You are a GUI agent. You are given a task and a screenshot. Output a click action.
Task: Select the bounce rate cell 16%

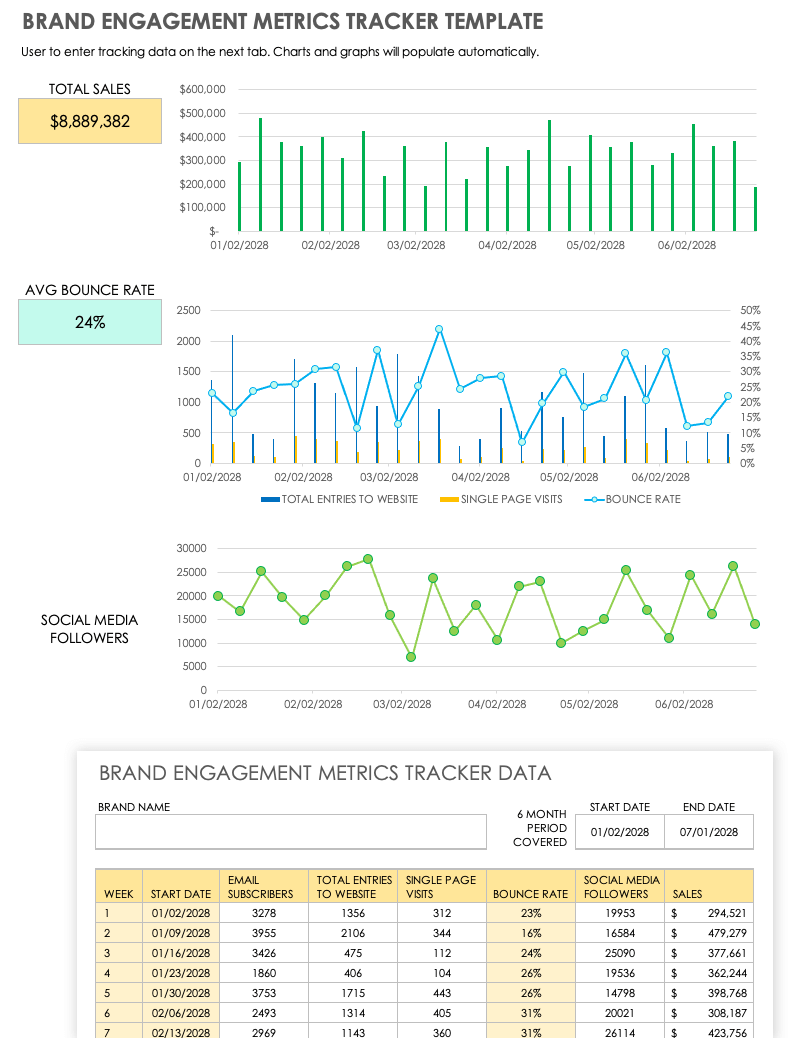point(531,933)
